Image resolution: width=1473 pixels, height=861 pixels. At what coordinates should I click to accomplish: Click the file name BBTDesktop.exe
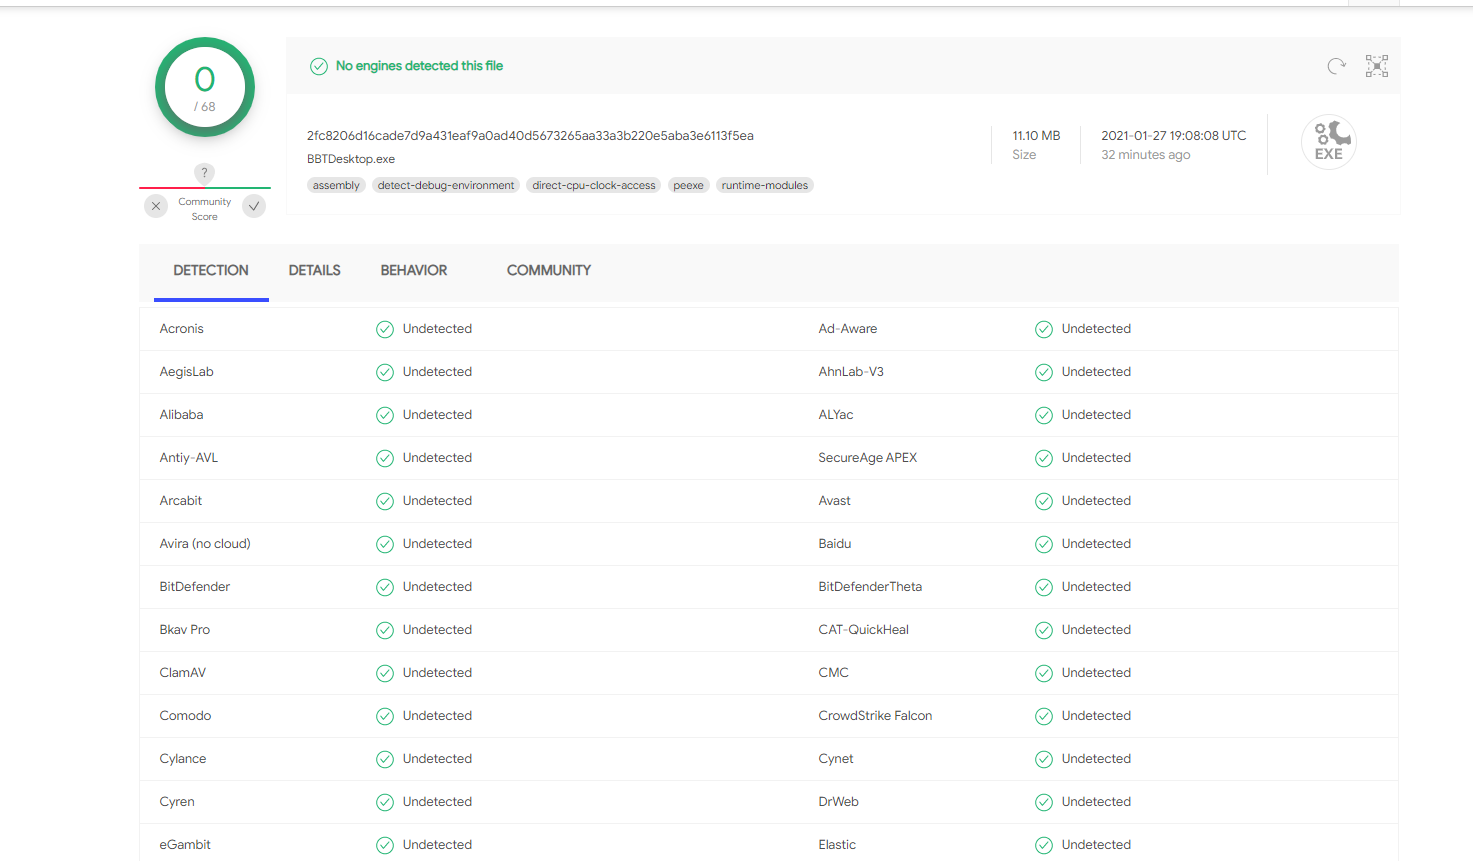351,159
